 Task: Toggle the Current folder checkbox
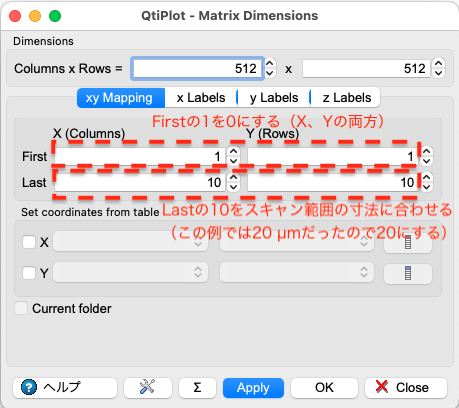pyautogui.click(x=21, y=308)
